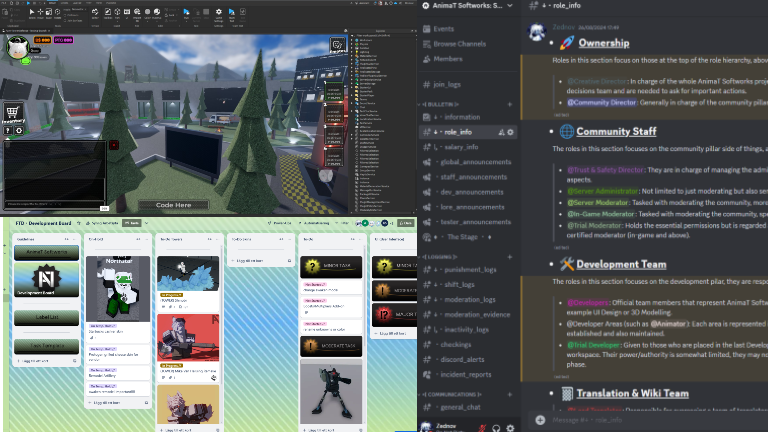Click the Roblox chat bubble icon
This screenshot has width=768, height=432.
[x=339, y=45]
